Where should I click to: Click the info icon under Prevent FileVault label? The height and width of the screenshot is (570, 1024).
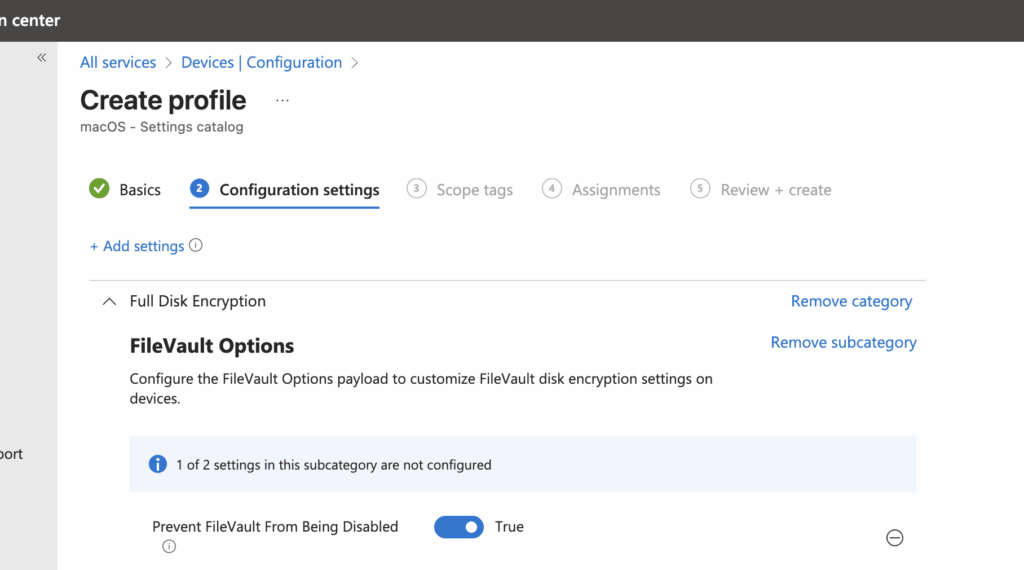point(169,546)
